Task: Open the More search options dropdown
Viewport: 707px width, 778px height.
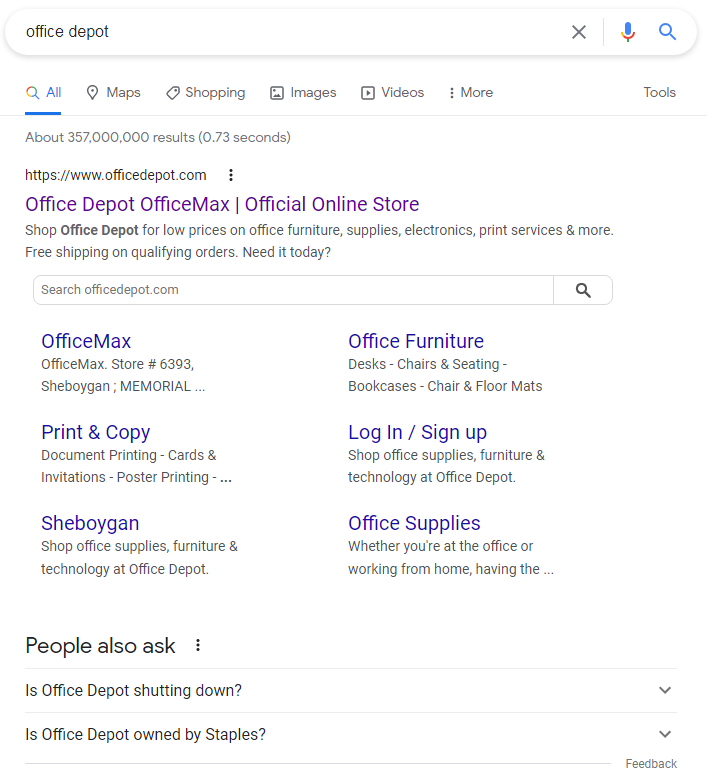Action: 470,93
